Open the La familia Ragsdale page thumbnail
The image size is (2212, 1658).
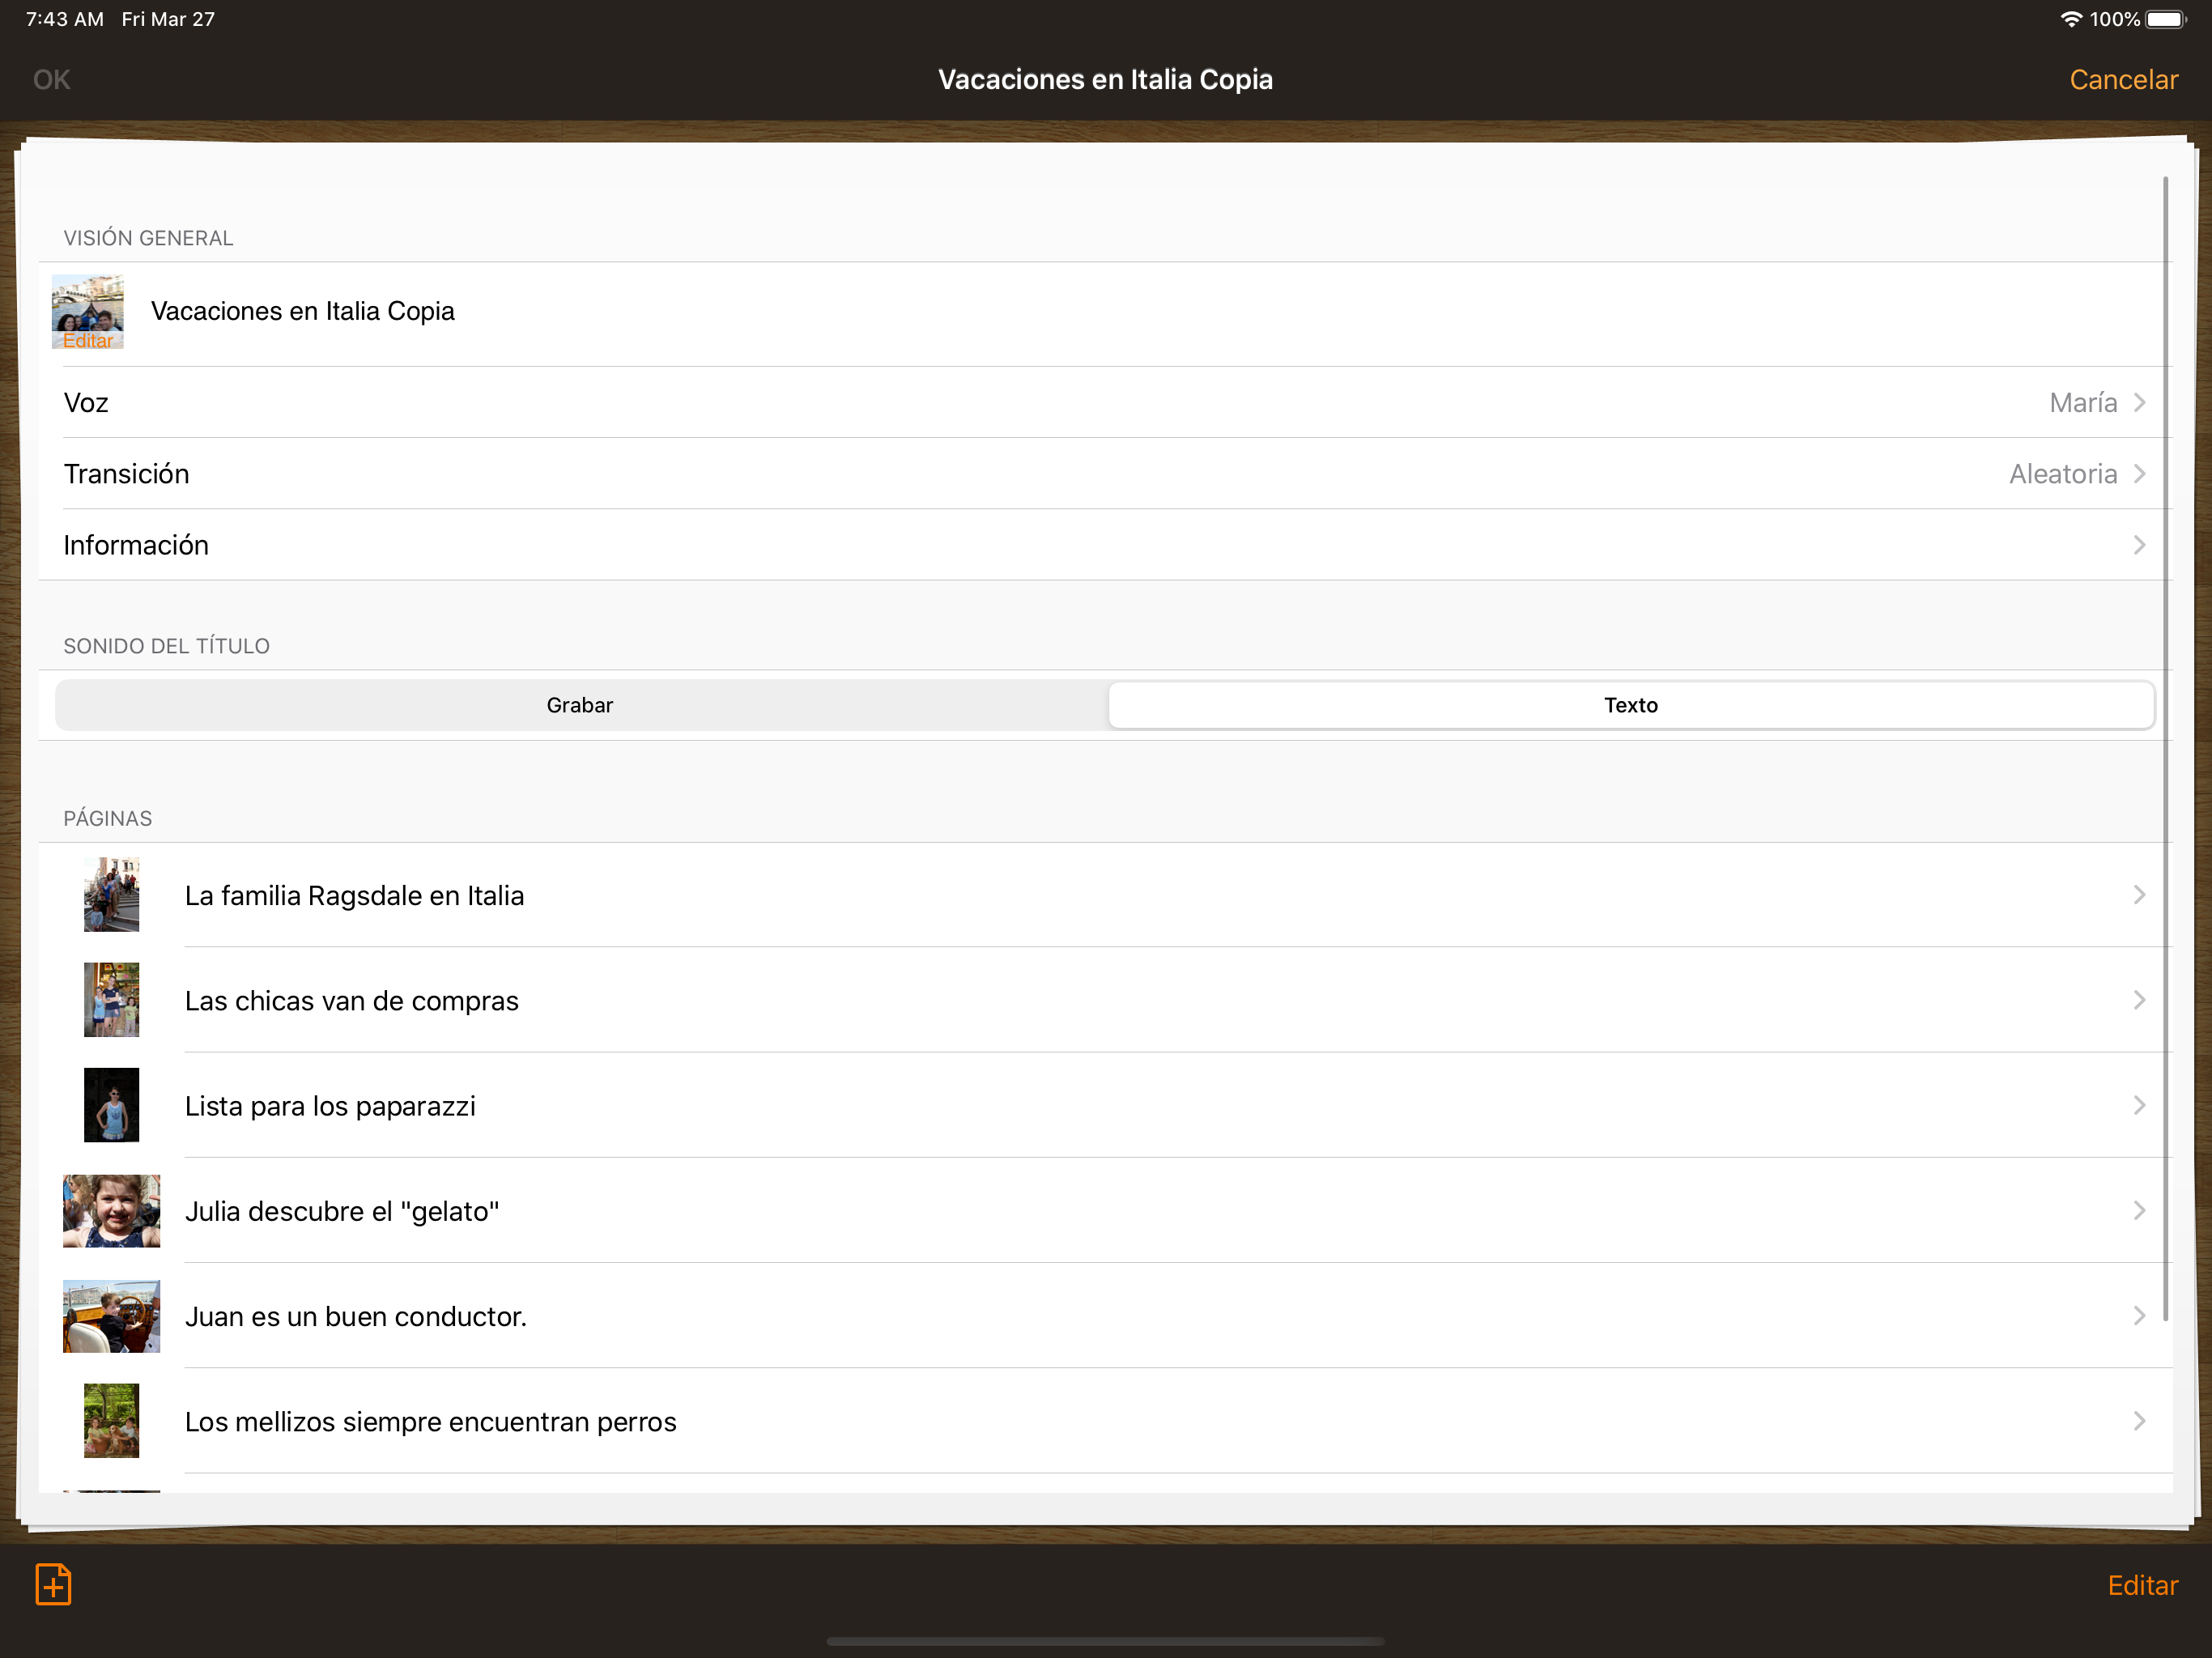tap(111, 895)
